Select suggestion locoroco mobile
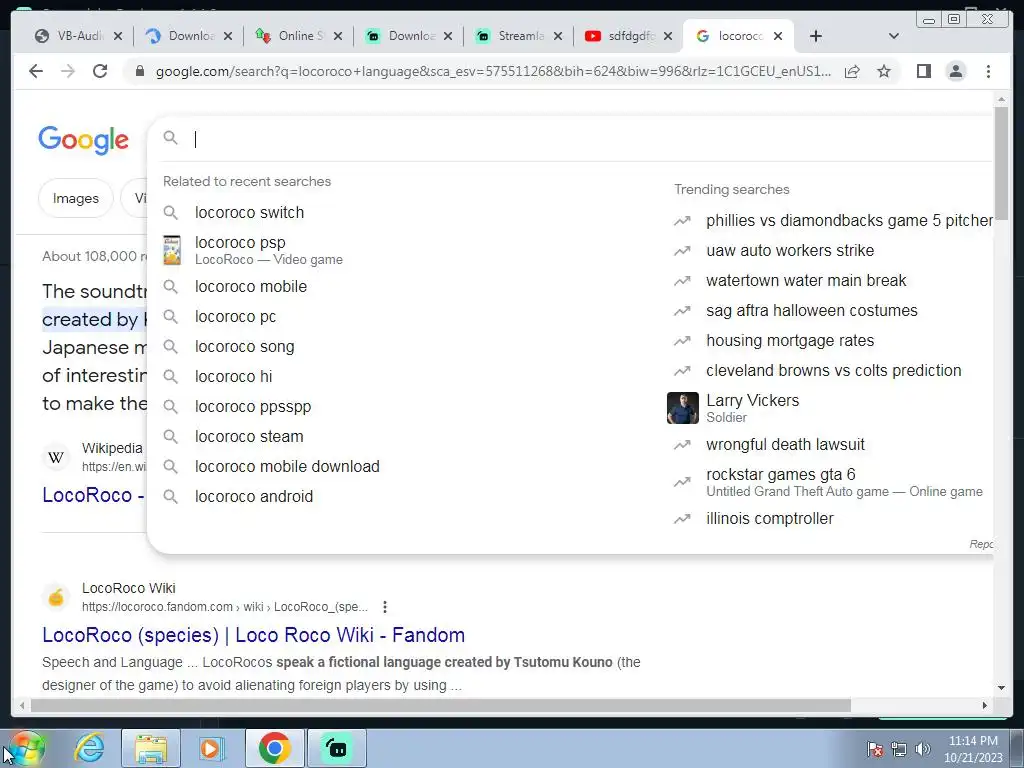Viewport: 1024px width, 768px height. point(250,287)
